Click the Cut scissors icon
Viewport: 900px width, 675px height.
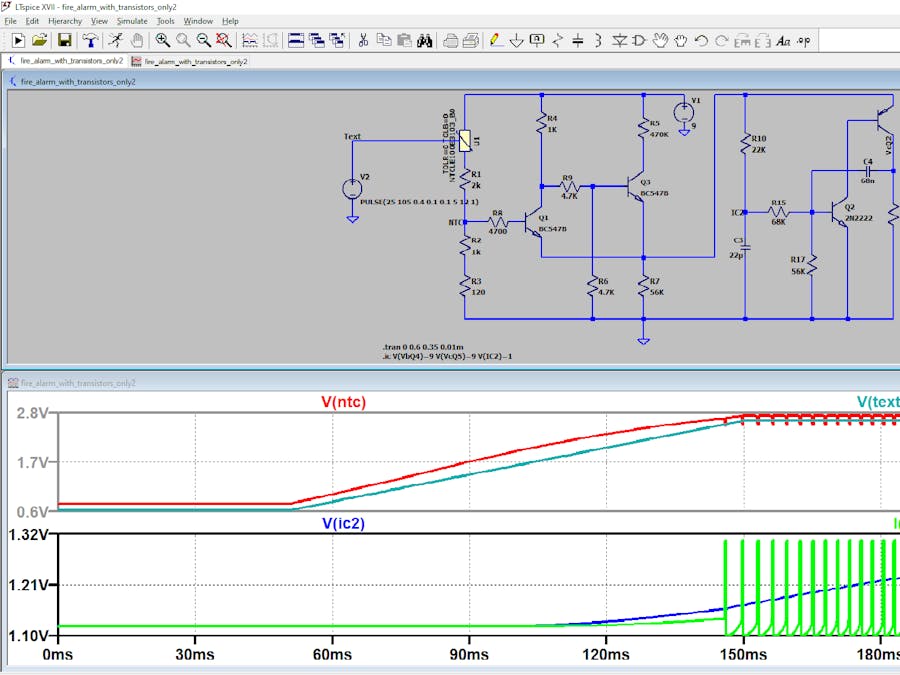[x=363, y=40]
